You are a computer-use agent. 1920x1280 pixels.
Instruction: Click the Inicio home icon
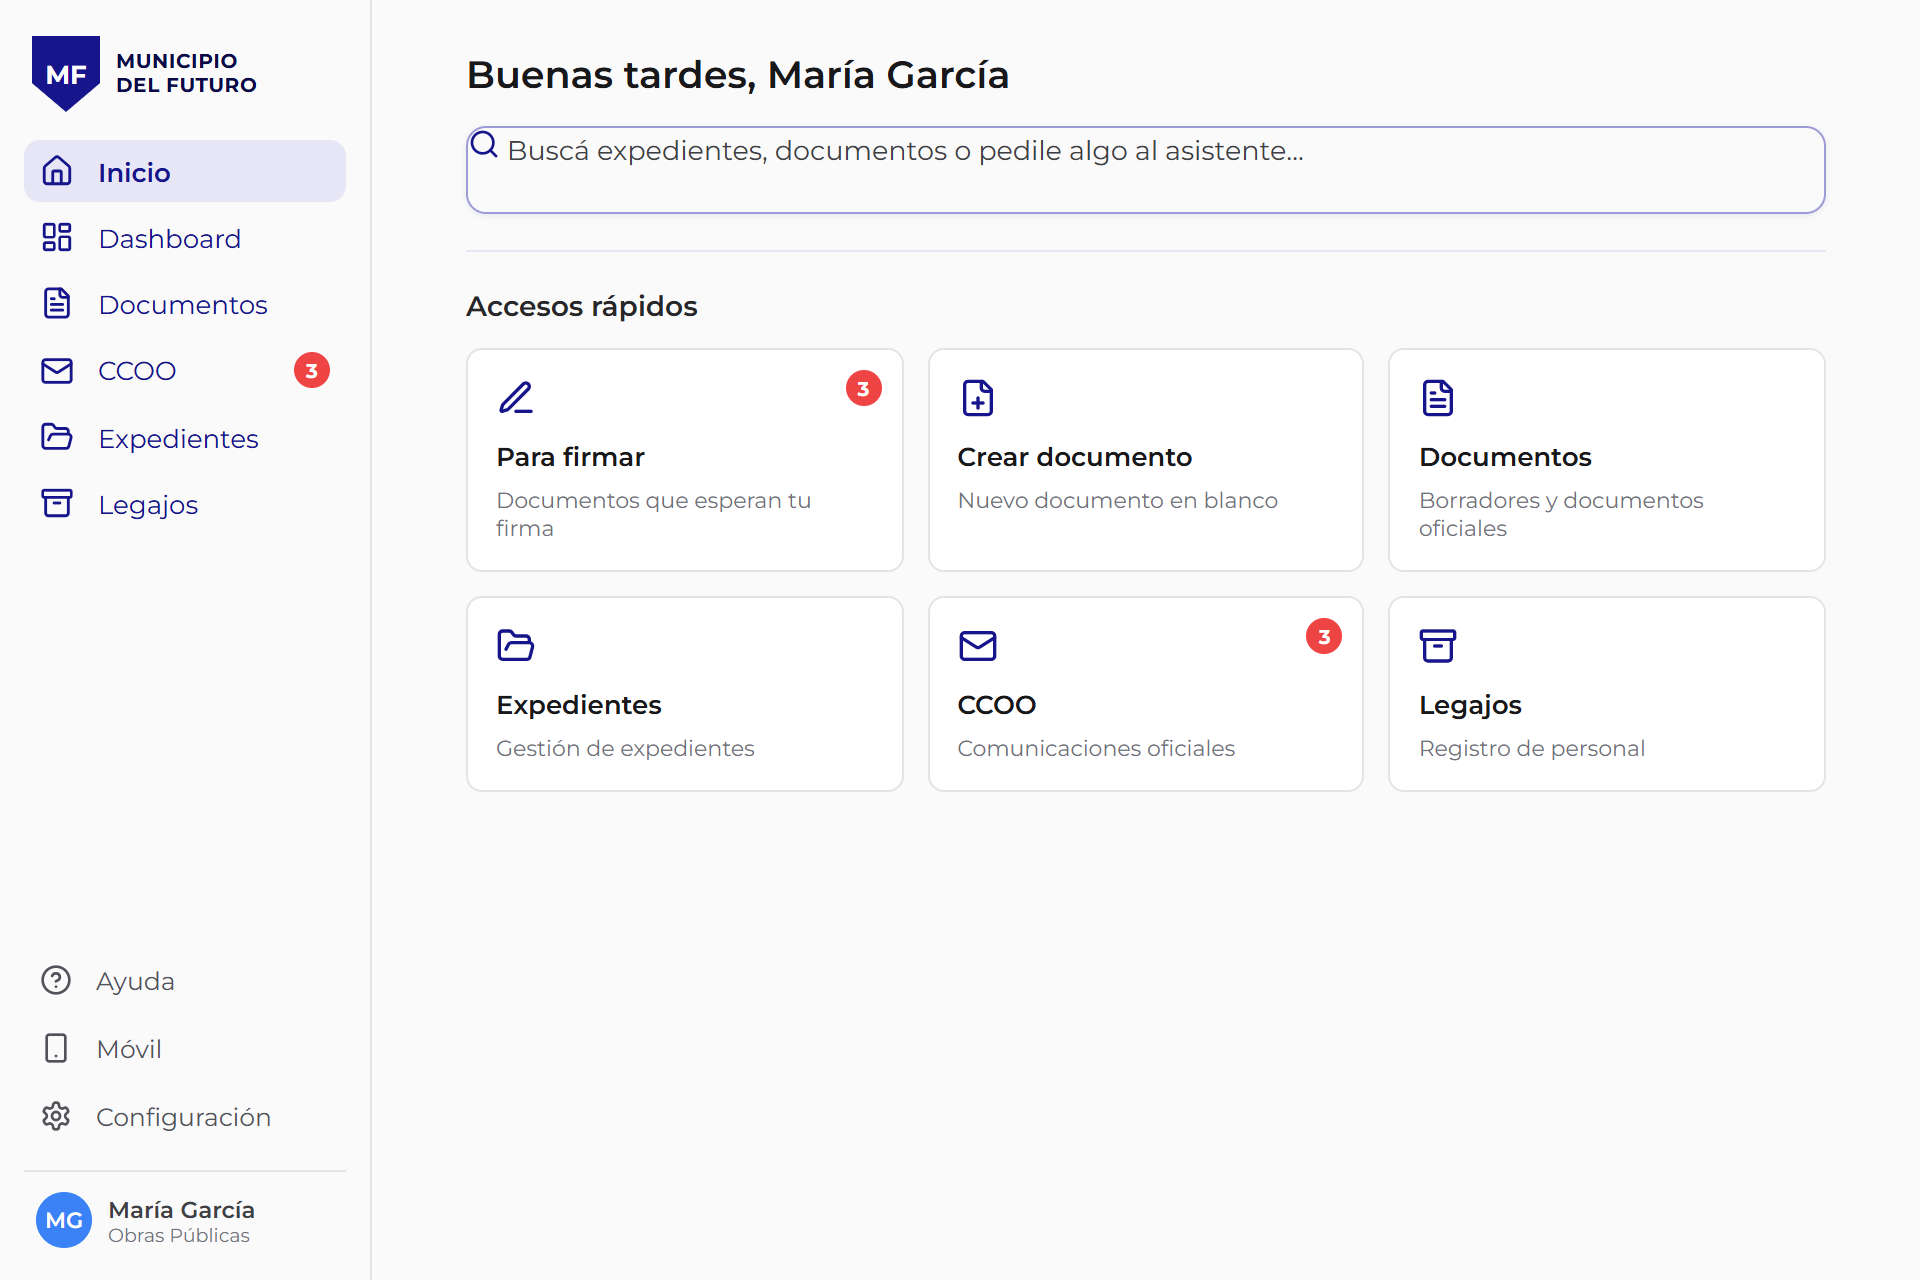[x=57, y=171]
